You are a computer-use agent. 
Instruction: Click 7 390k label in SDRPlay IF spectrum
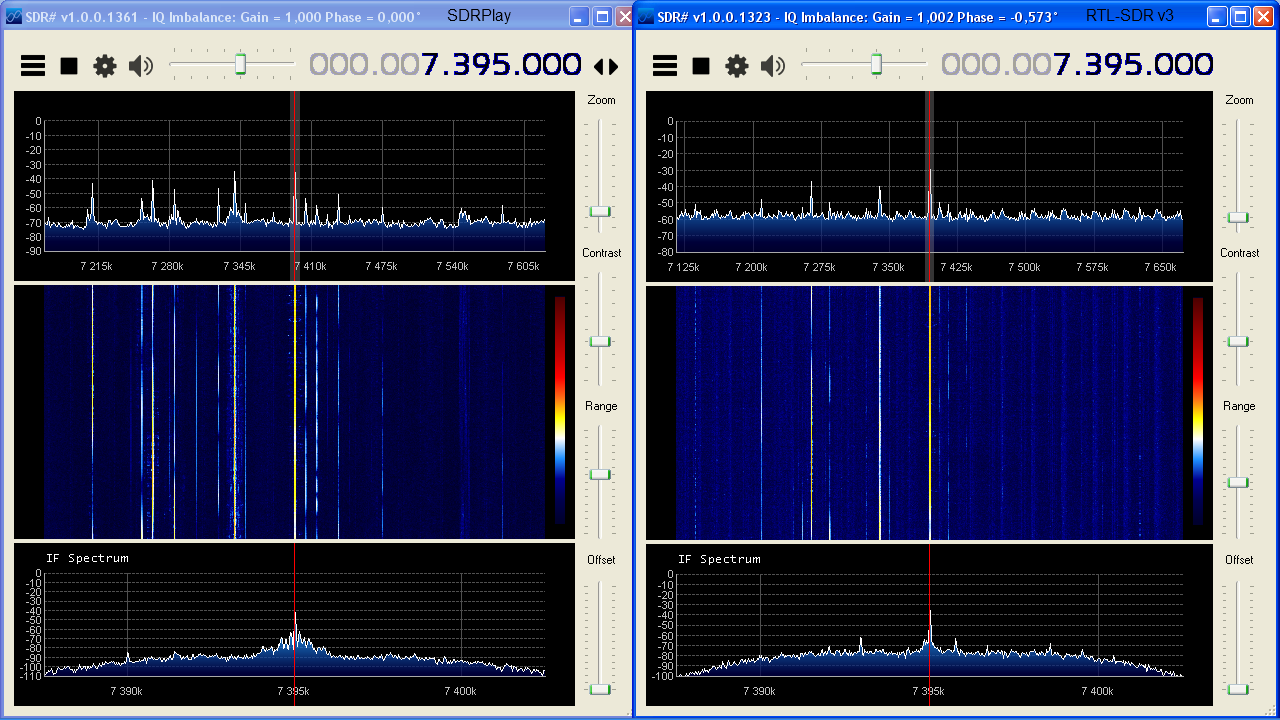126,691
